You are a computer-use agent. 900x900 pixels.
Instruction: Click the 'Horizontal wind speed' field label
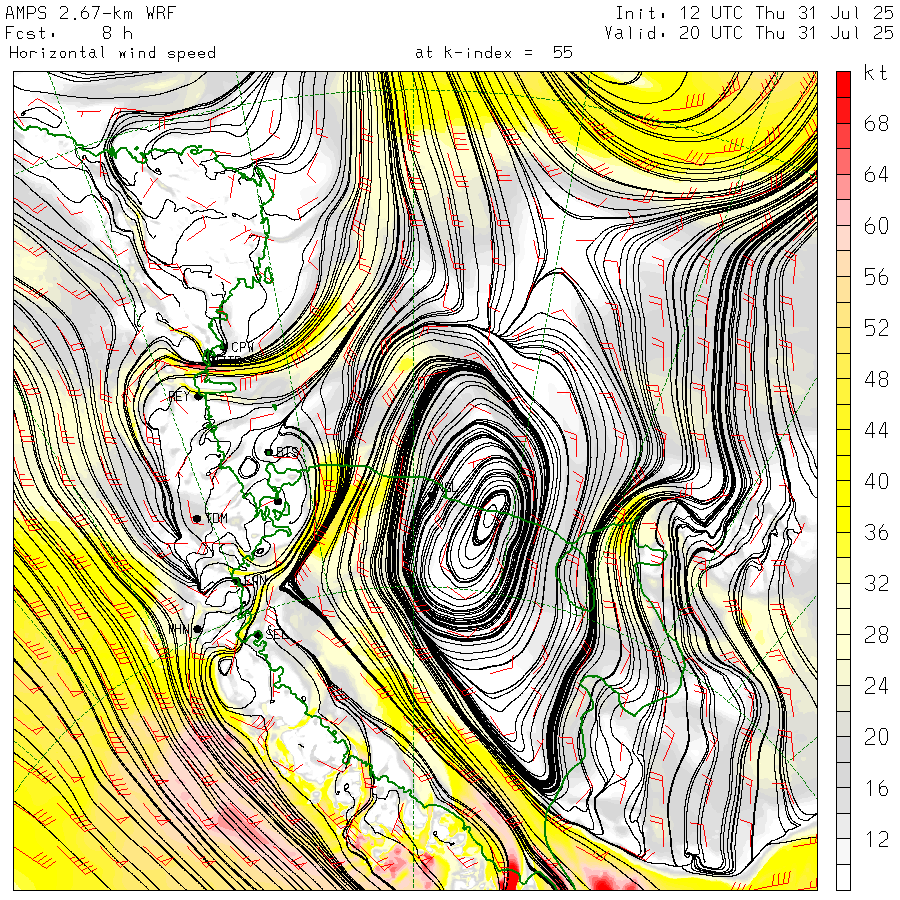112,53
